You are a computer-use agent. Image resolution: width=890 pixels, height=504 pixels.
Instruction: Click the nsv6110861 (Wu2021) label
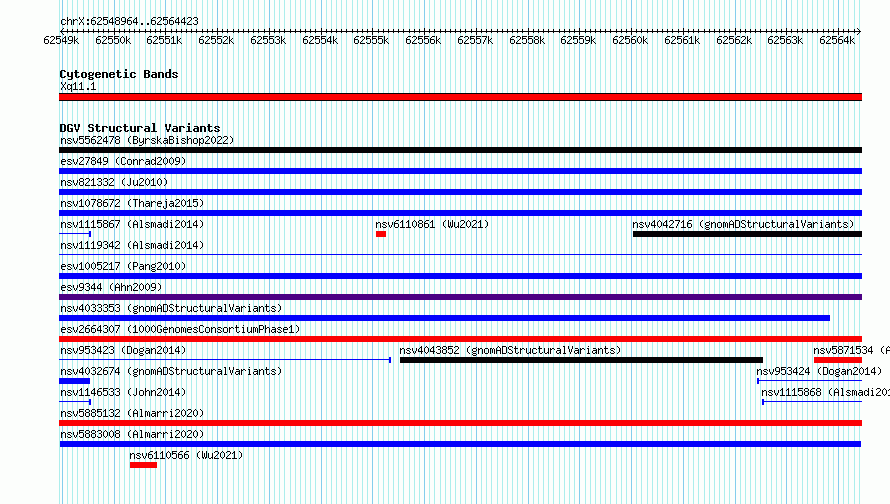tap(432, 224)
